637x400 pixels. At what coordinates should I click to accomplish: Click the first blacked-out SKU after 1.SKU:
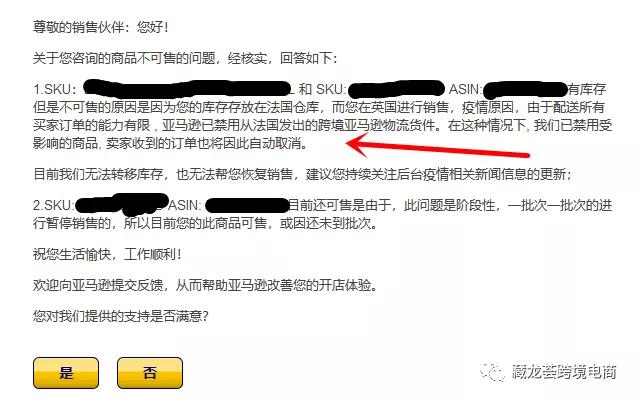[187, 89]
